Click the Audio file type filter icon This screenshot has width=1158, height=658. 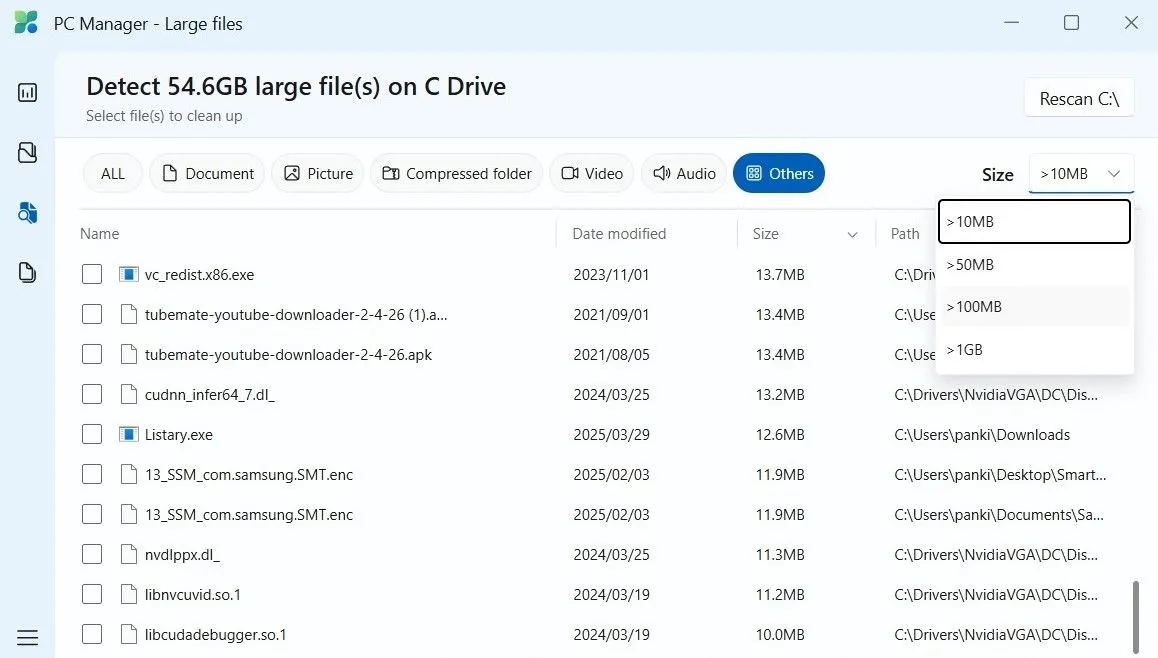(662, 173)
